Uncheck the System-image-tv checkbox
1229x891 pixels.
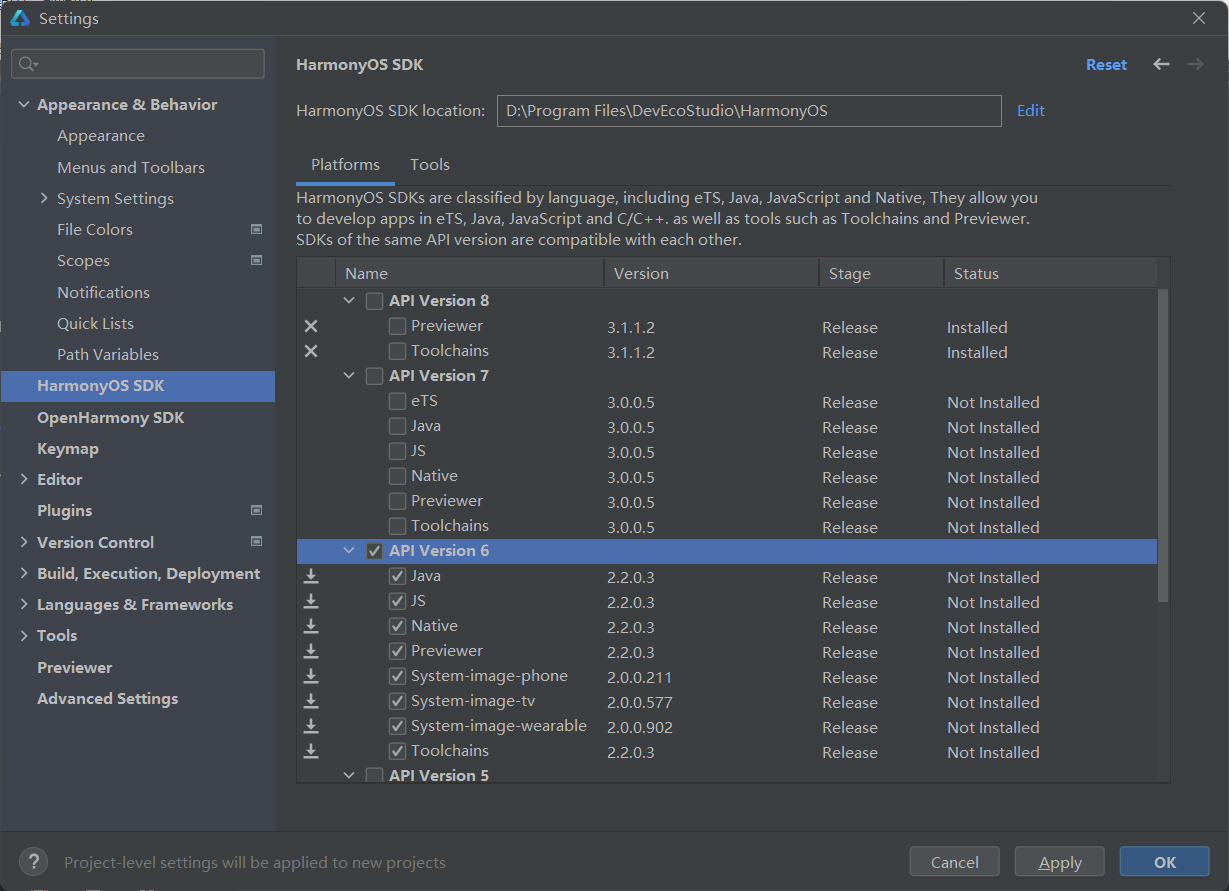pos(397,701)
